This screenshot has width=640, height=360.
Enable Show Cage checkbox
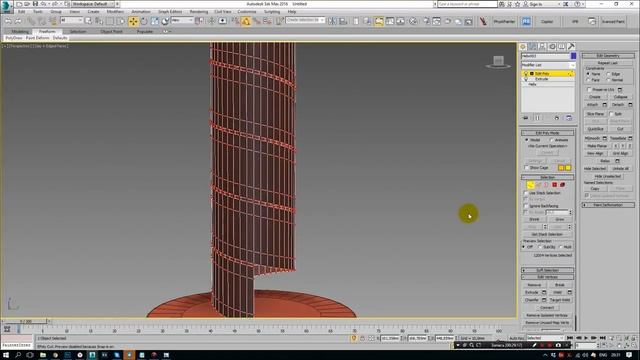coord(527,168)
